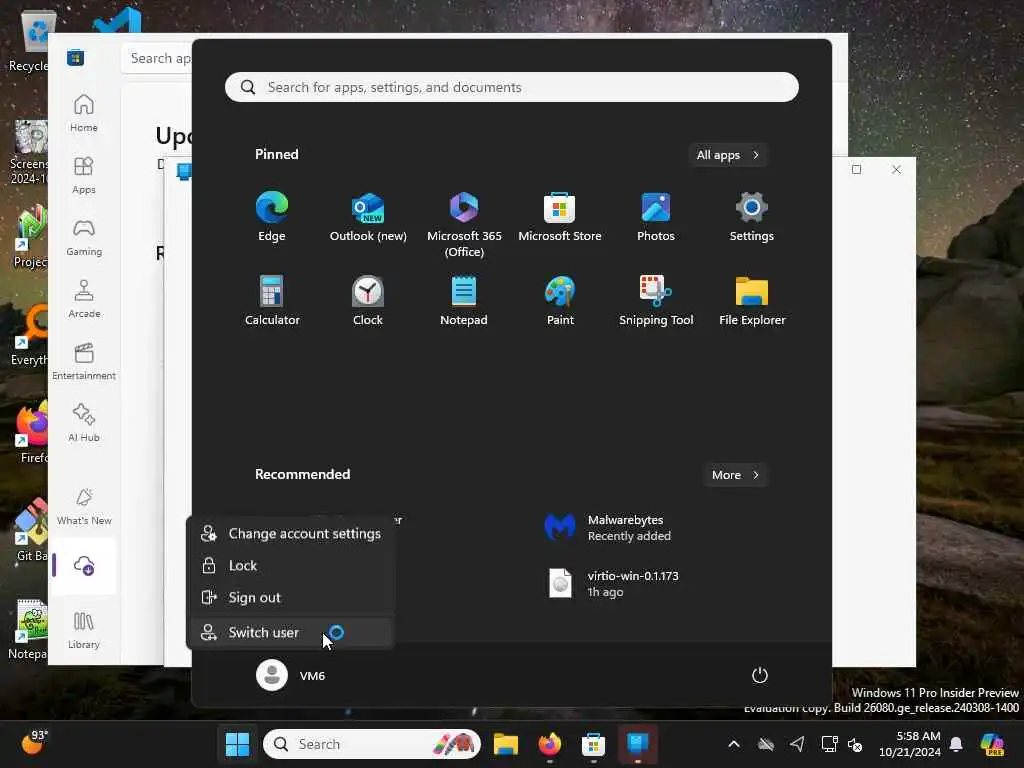Focus Start menu search box
Viewport: 1024px width, 768px height.
coord(511,87)
